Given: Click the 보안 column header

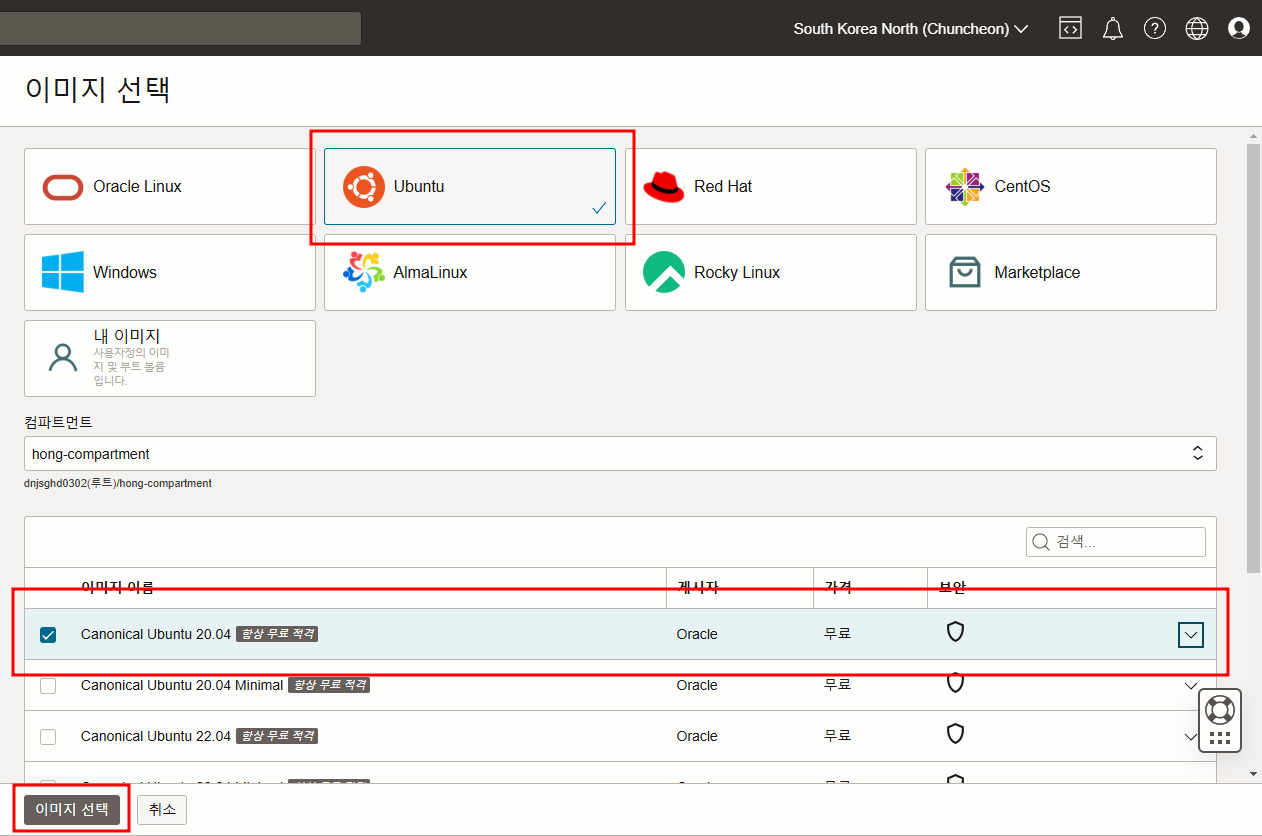Looking at the screenshot, I should pos(952,587).
